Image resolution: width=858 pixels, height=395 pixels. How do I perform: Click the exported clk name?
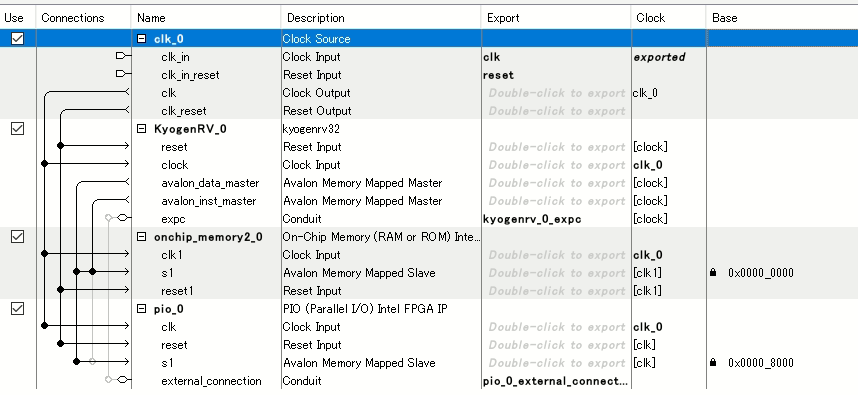pyautogui.click(x=491, y=57)
